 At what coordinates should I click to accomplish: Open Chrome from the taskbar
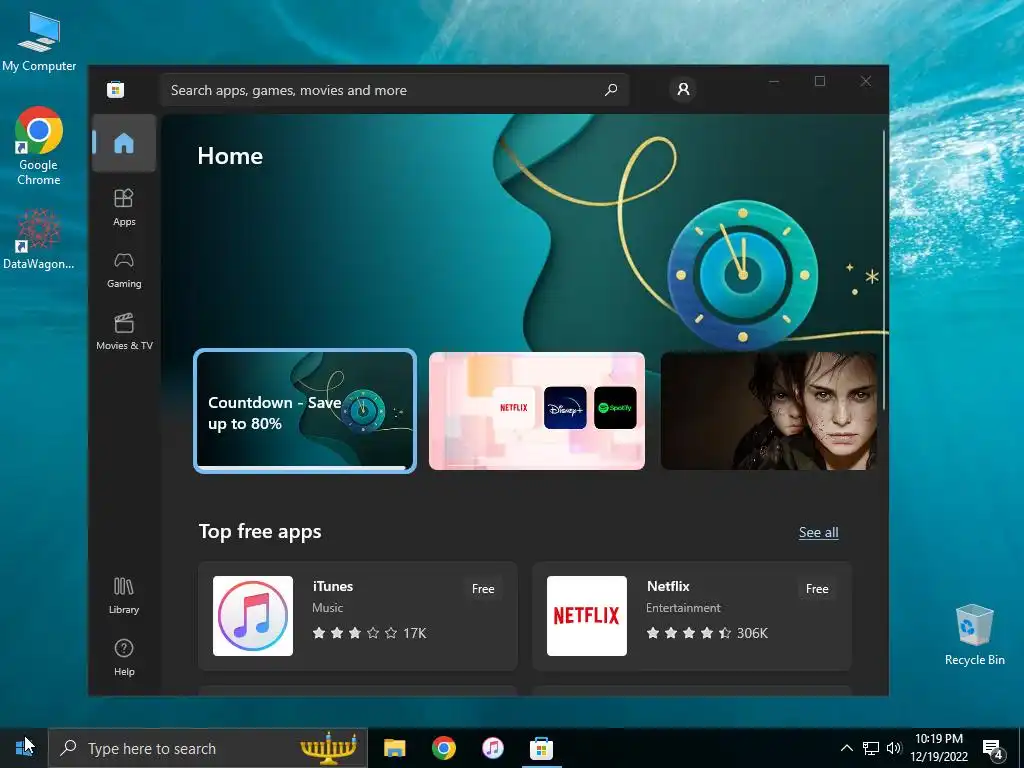click(443, 748)
